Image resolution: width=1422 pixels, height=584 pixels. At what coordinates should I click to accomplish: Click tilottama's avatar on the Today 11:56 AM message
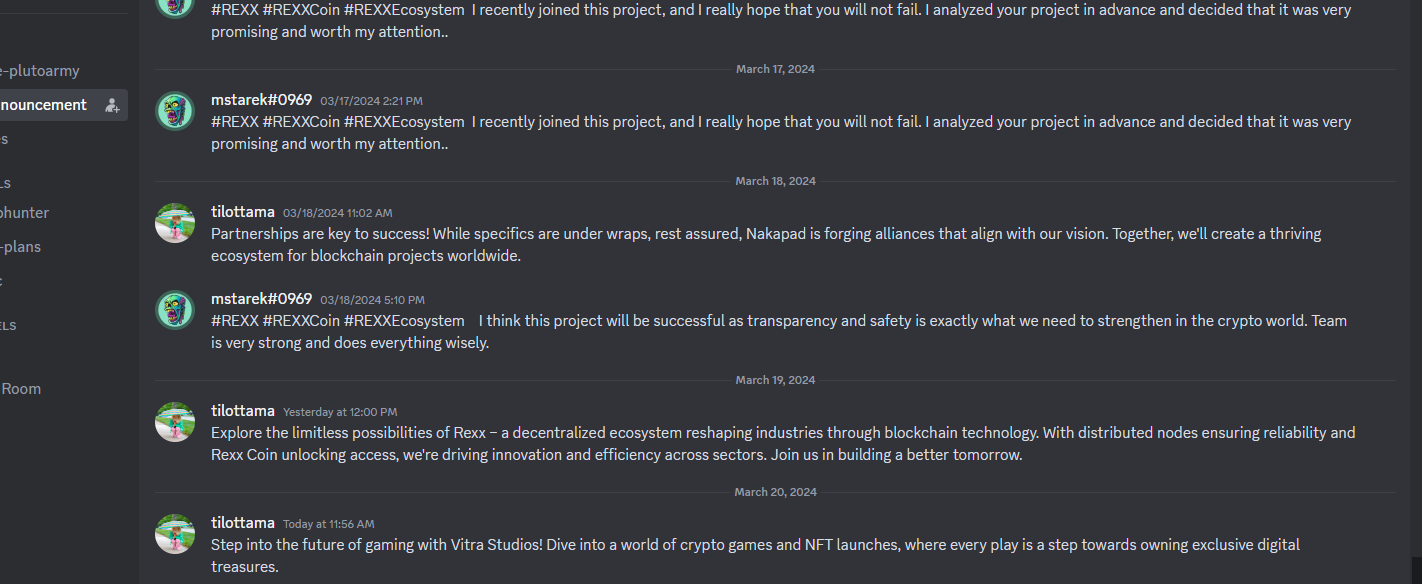175,534
